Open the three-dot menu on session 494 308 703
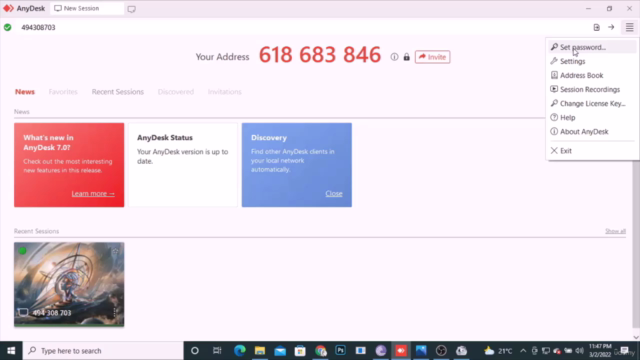 pos(114,313)
